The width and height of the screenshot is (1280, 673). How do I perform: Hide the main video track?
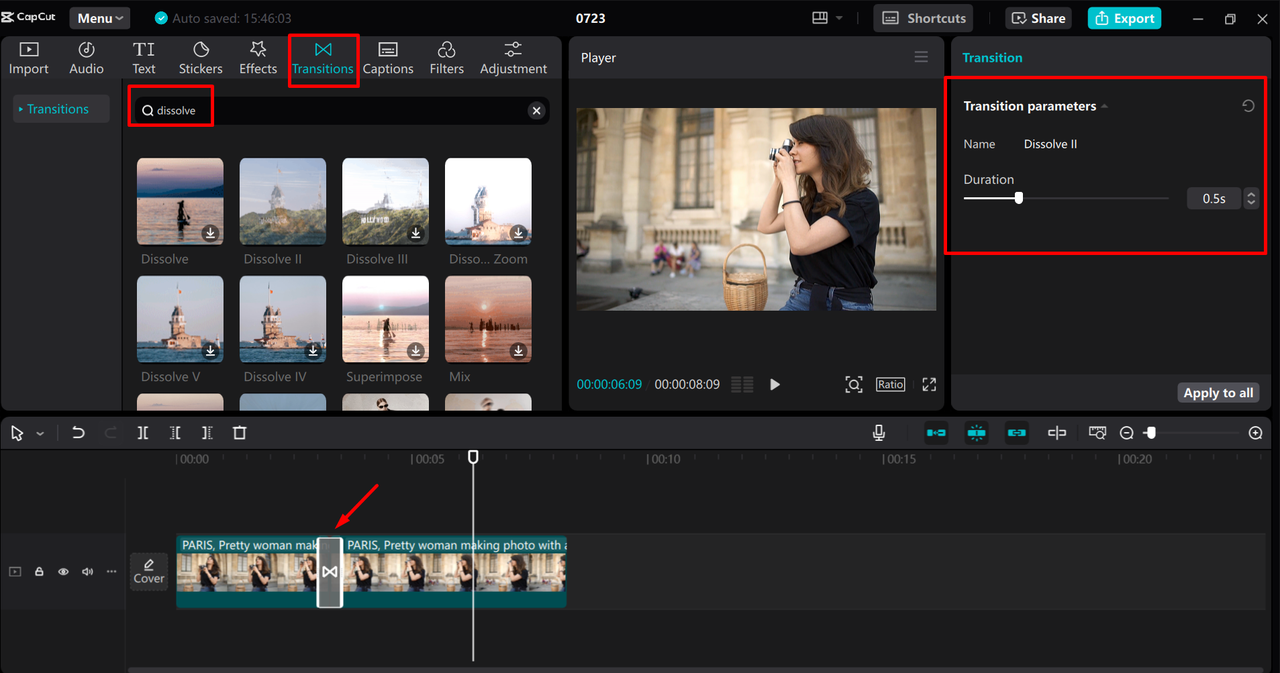pos(63,572)
